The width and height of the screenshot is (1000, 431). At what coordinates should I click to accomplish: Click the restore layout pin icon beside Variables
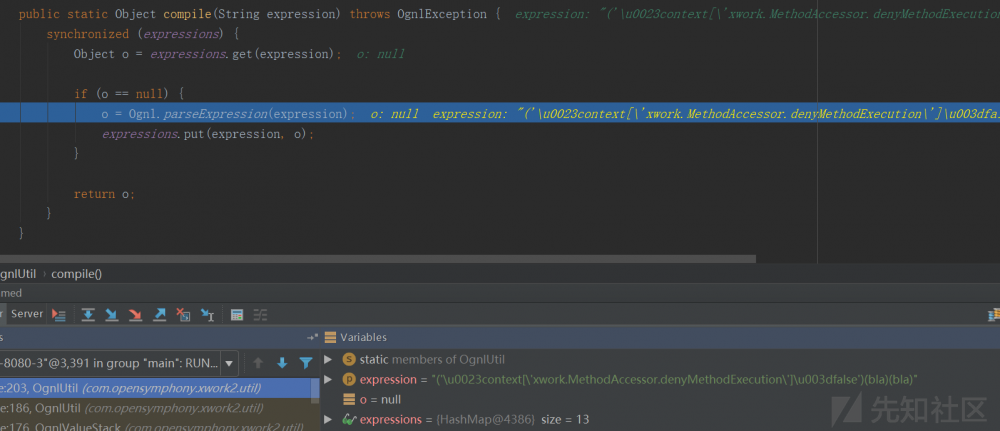click(312, 337)
